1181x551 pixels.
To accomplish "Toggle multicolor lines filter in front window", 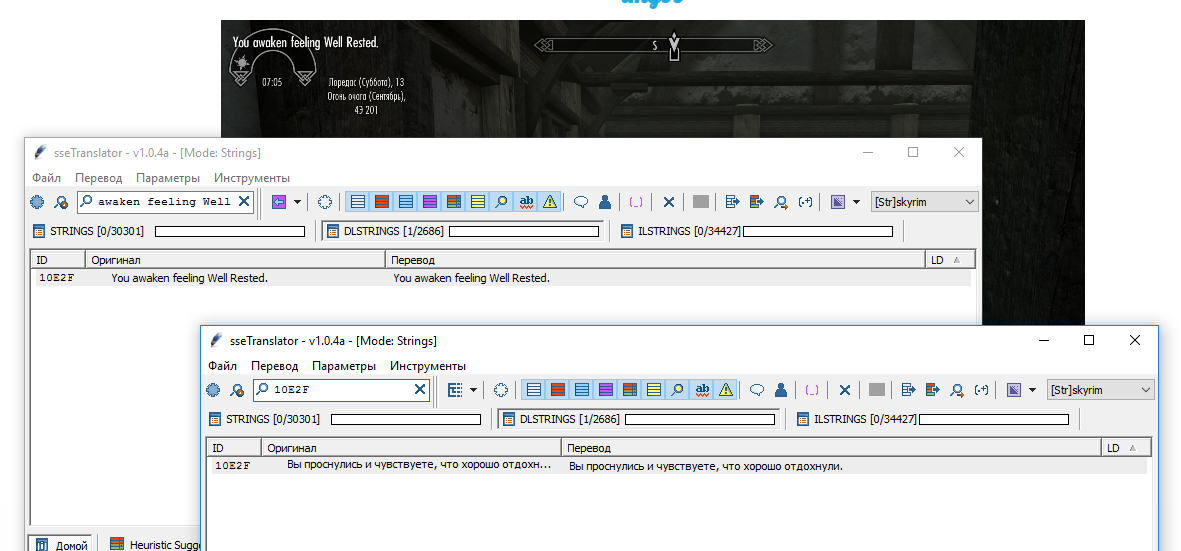I will click(x=630, y=390).
